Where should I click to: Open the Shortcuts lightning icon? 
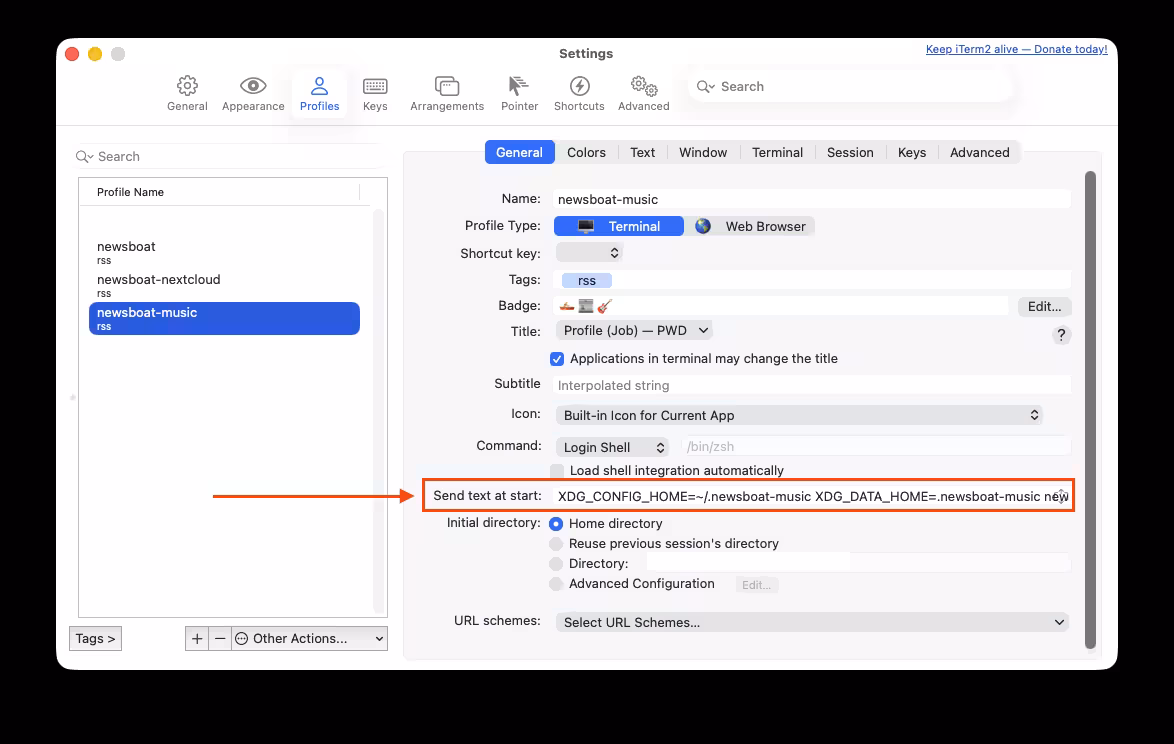[579, 87]
